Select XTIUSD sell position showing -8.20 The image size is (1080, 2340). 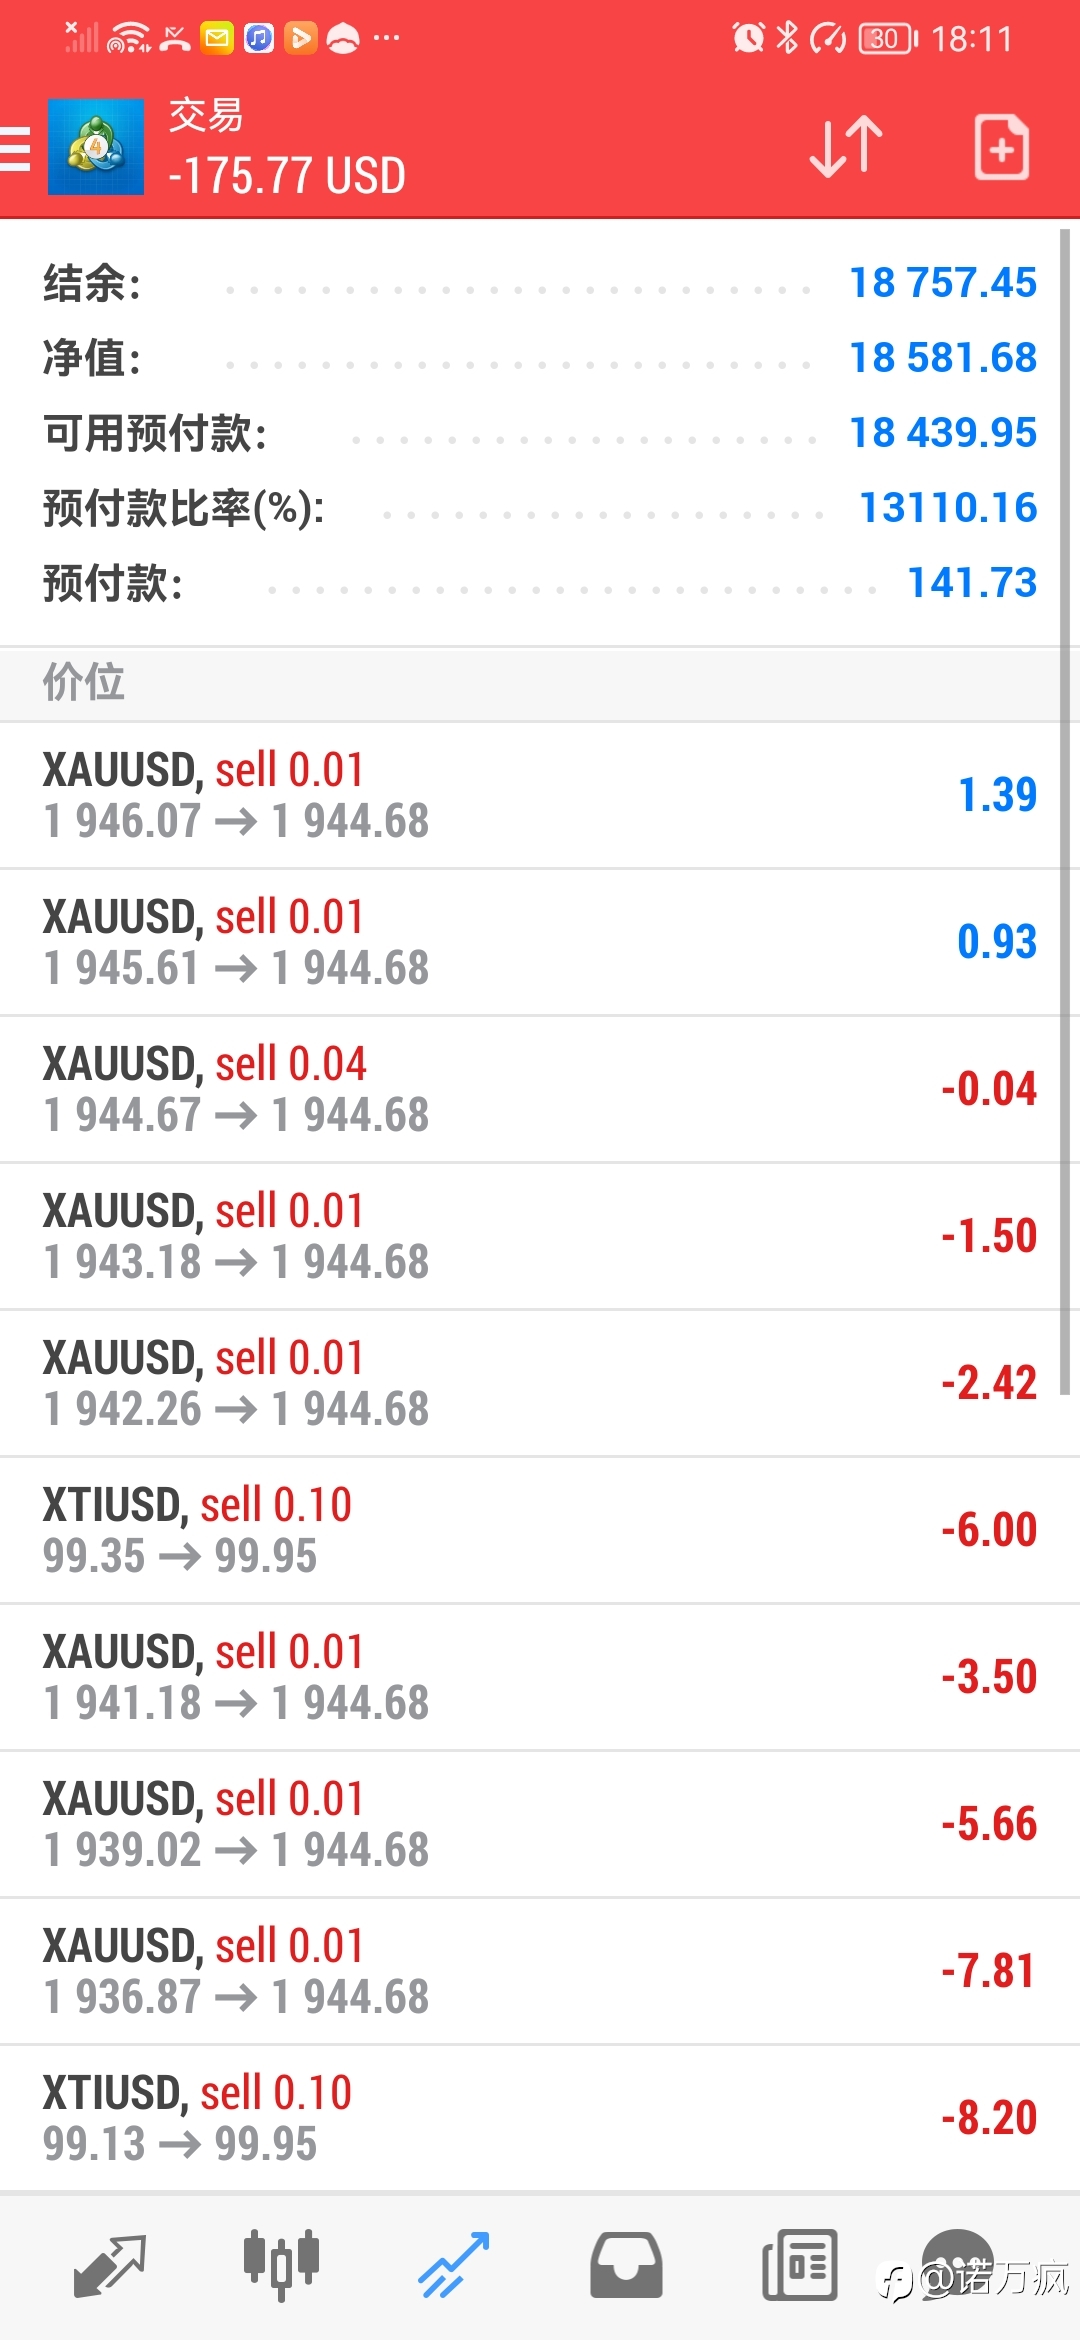coord(540,2119)
